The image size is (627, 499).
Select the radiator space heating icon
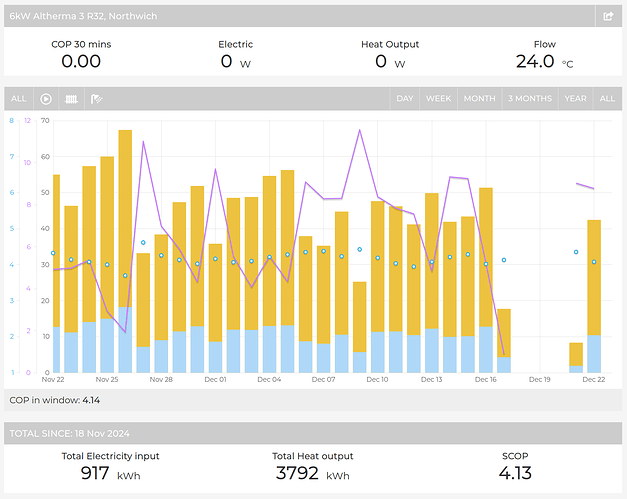coord(72,99)
